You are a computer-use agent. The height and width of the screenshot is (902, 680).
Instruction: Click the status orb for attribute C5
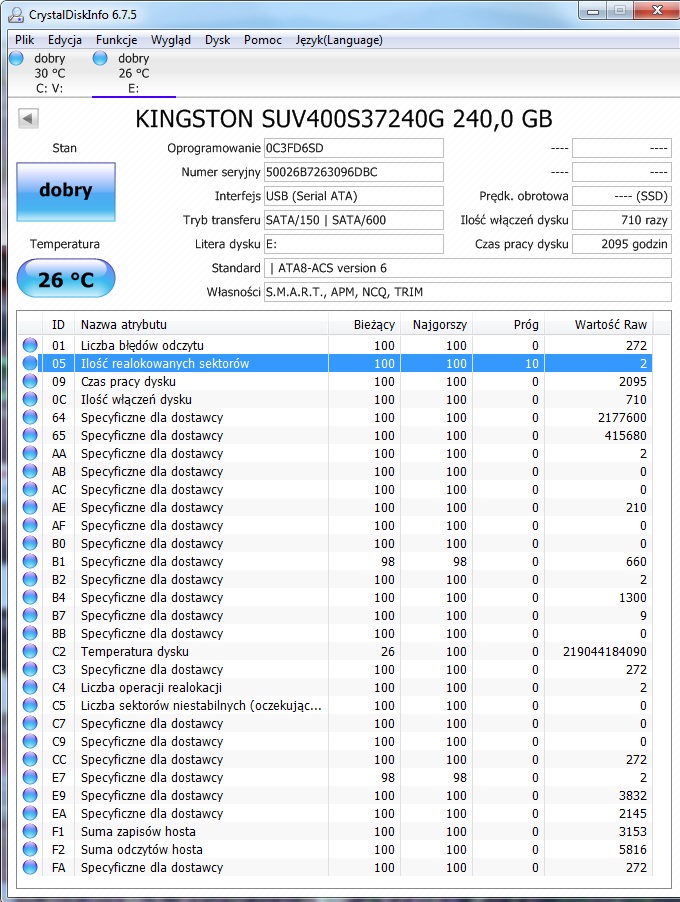tap(30, 705)
